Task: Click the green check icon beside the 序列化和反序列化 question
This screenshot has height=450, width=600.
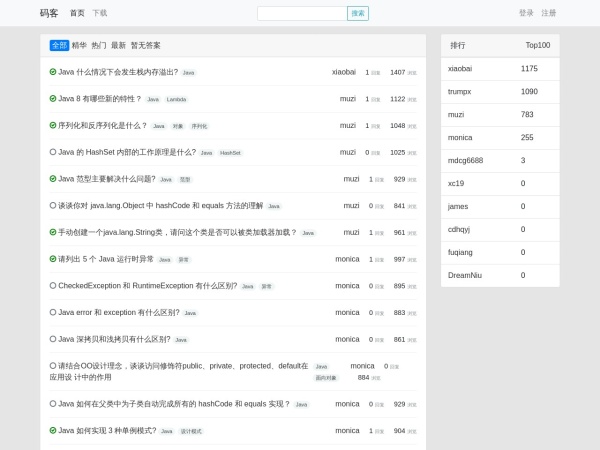Action: pyautogui.click(x=53, y=125)
